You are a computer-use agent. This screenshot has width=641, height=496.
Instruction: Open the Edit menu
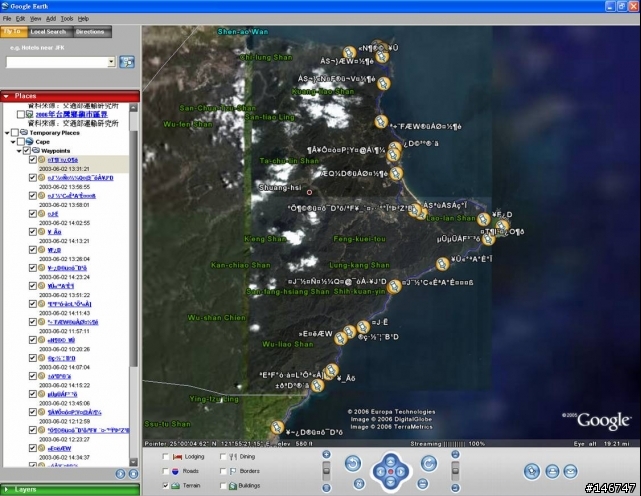point(20,19)
